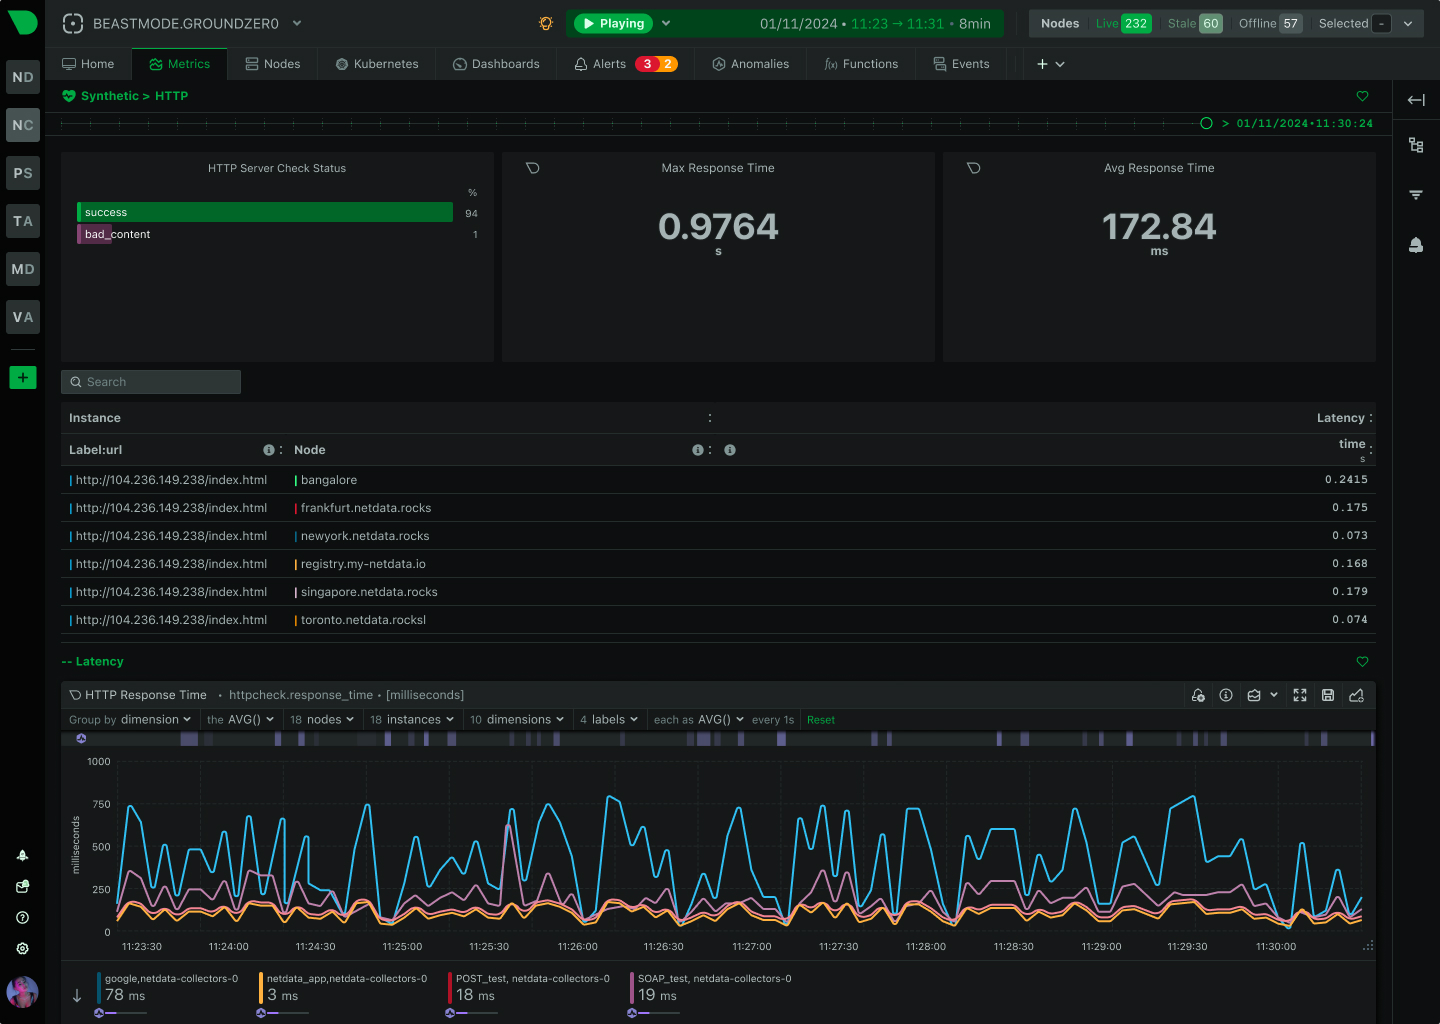The width and height of the screenshot is (1440, 1024).
Task: Expand the BEASTMODE.GROUNDZER0 space dropdown
Action: click(x=297, y=23)
